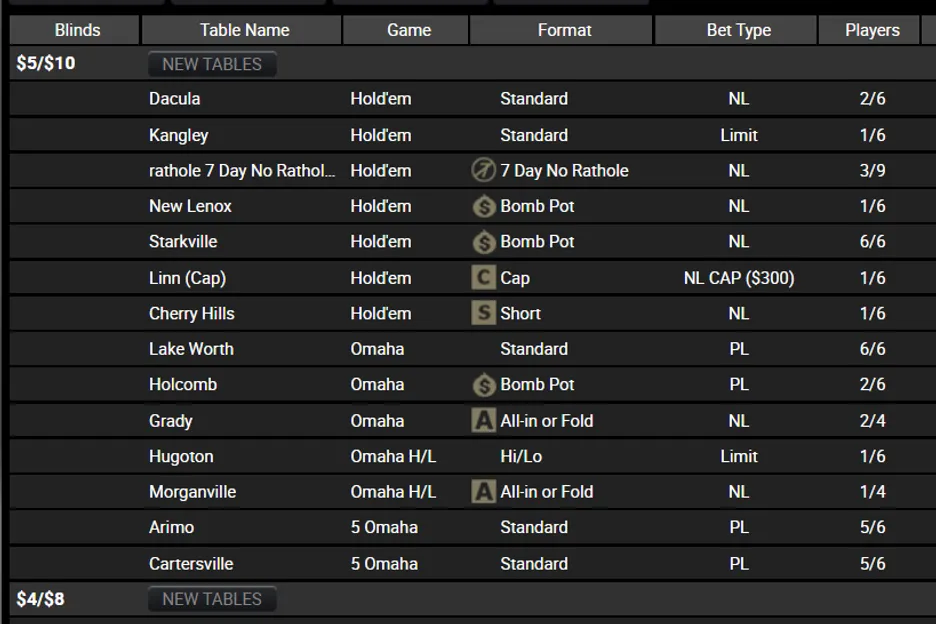This screenshot has width=936, height=624.
Task: Sort tables by the Players column
Action: point(869,30)
